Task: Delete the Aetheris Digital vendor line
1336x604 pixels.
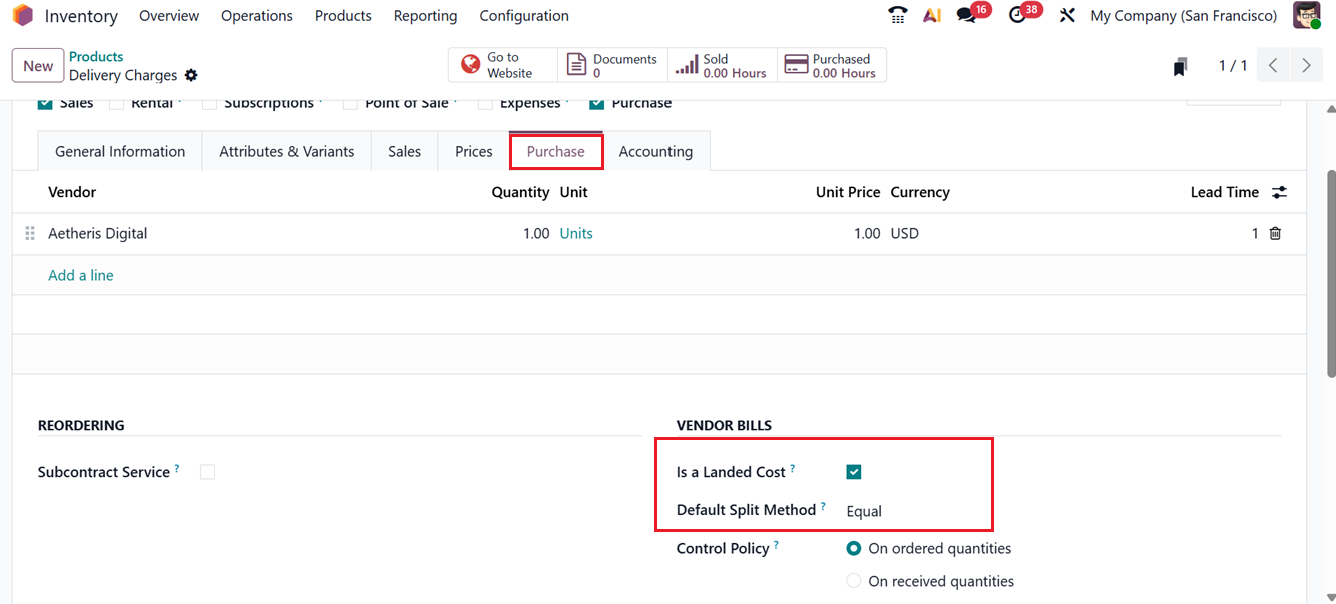Action: pos(1274,233)
